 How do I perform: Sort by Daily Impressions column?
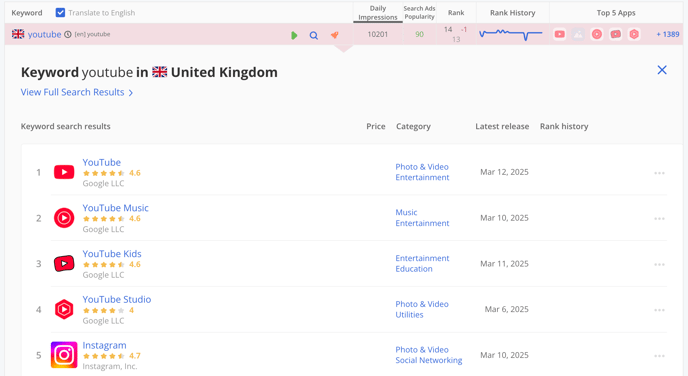click(378, 13)
